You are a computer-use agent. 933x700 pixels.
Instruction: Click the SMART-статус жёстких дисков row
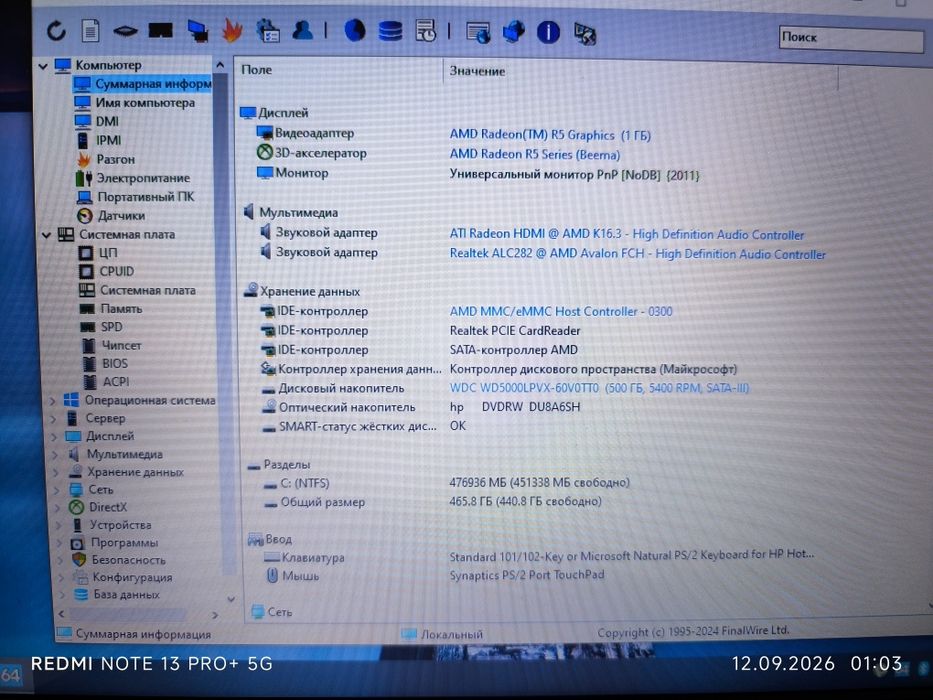coord(357,427)
